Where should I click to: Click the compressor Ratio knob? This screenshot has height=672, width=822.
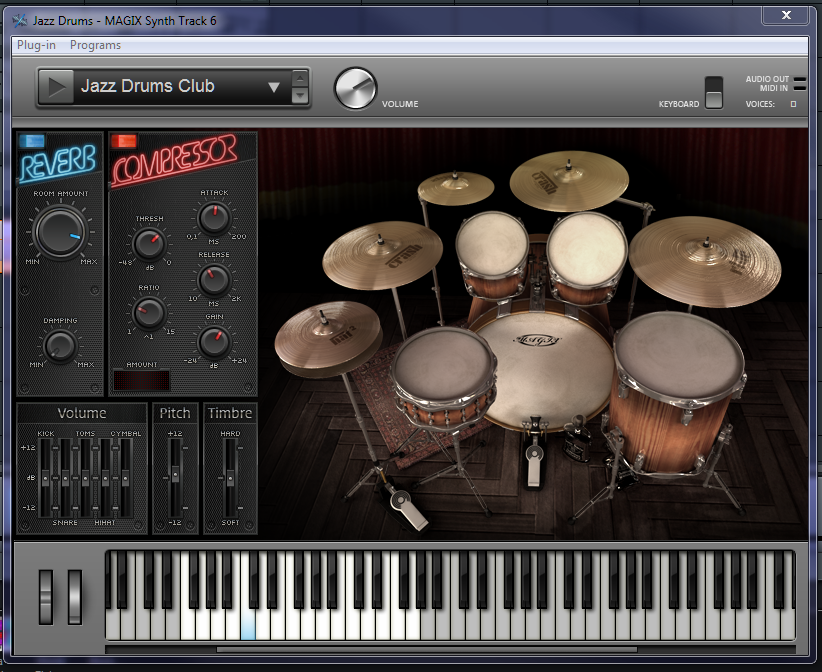[x=149, y=312]
